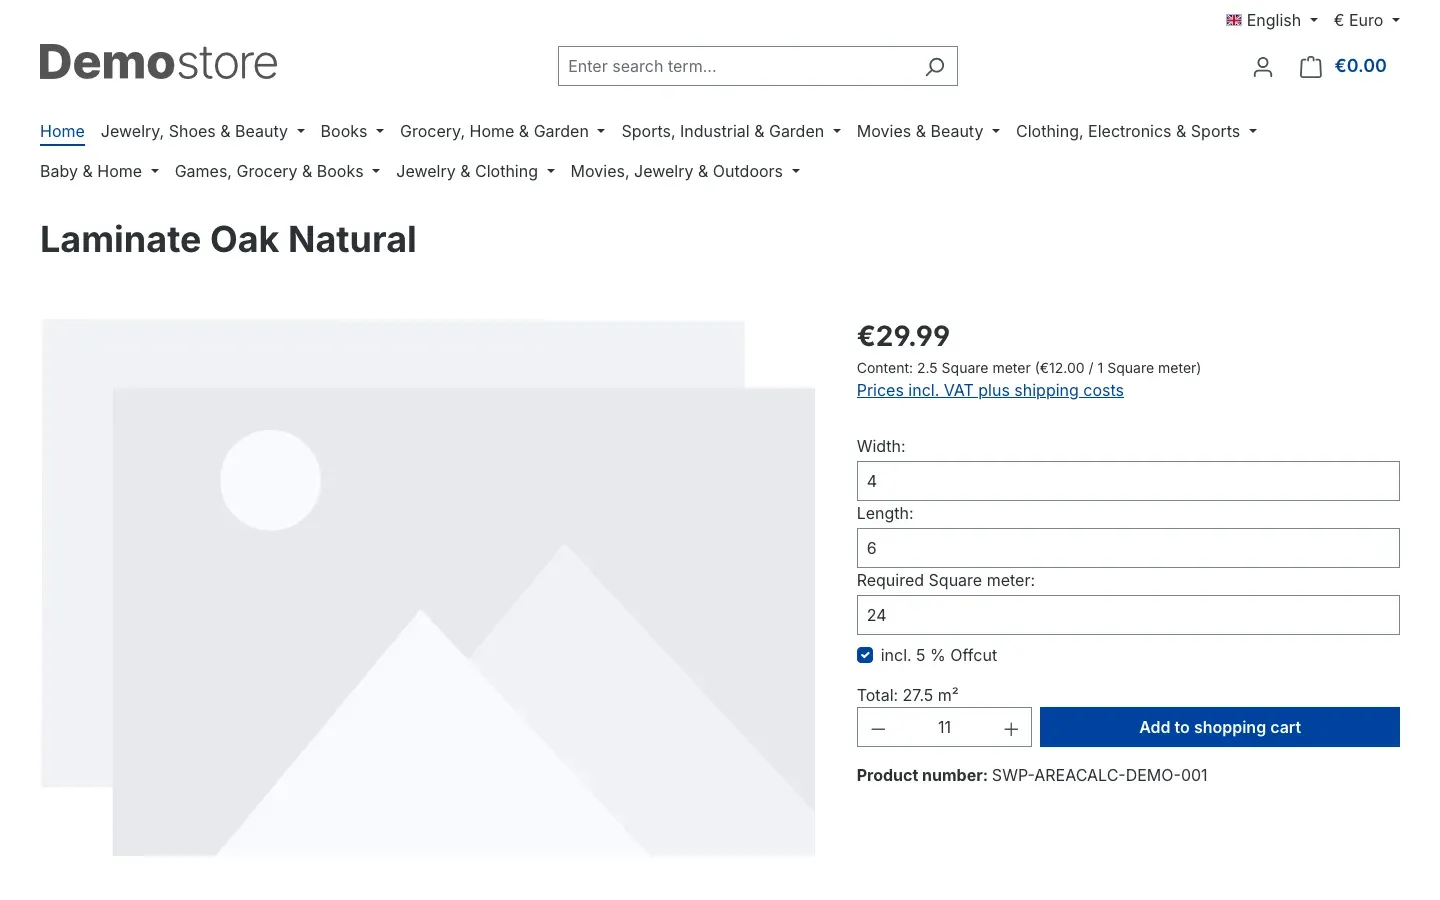
Task: Click the UK flag language icon
Action: [1234, 20]
